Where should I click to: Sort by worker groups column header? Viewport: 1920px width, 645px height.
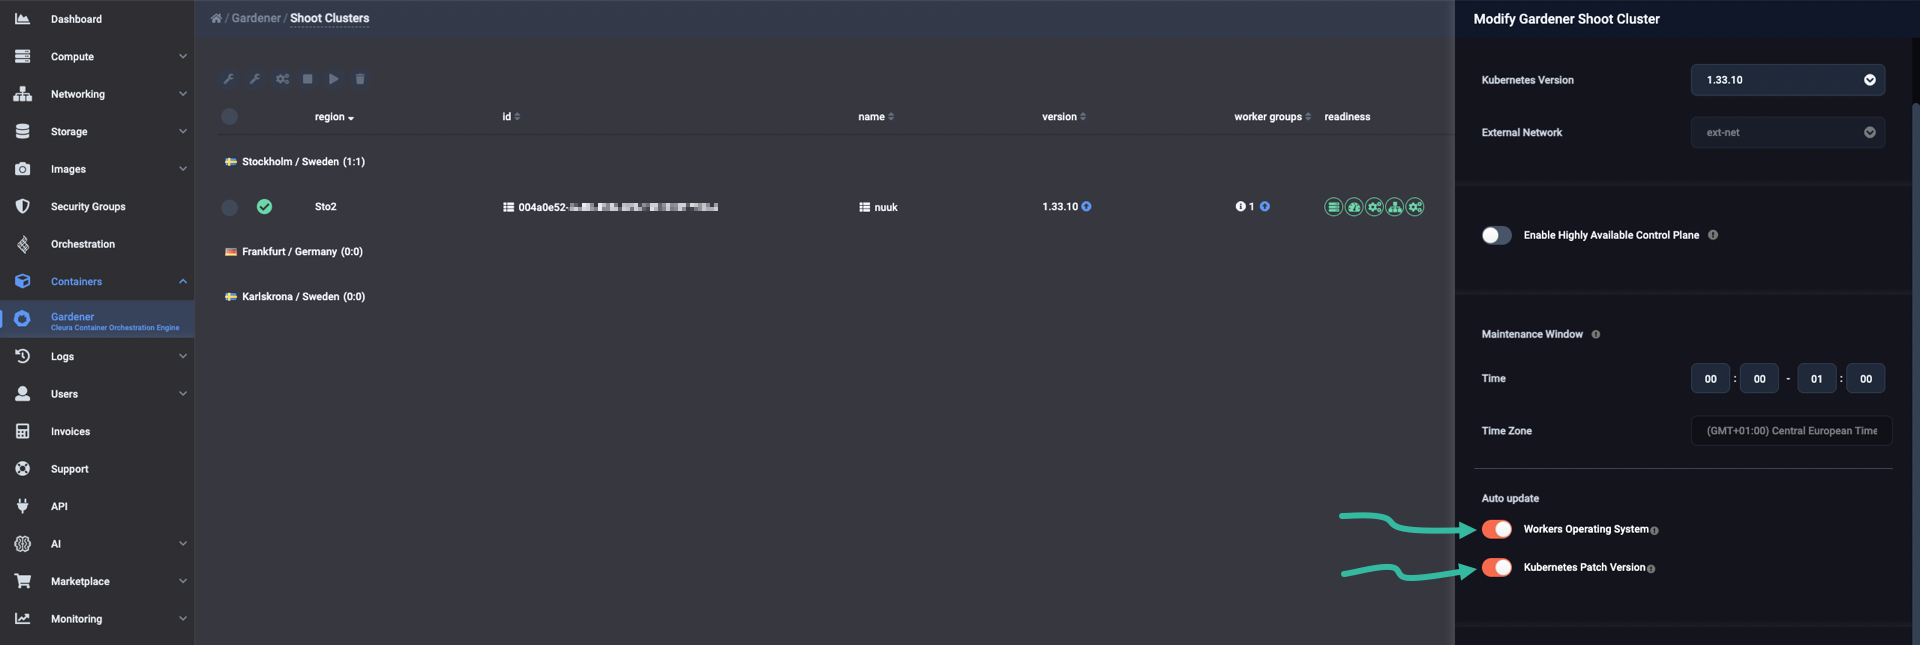pyautogui.click(x=1272, y=117)
